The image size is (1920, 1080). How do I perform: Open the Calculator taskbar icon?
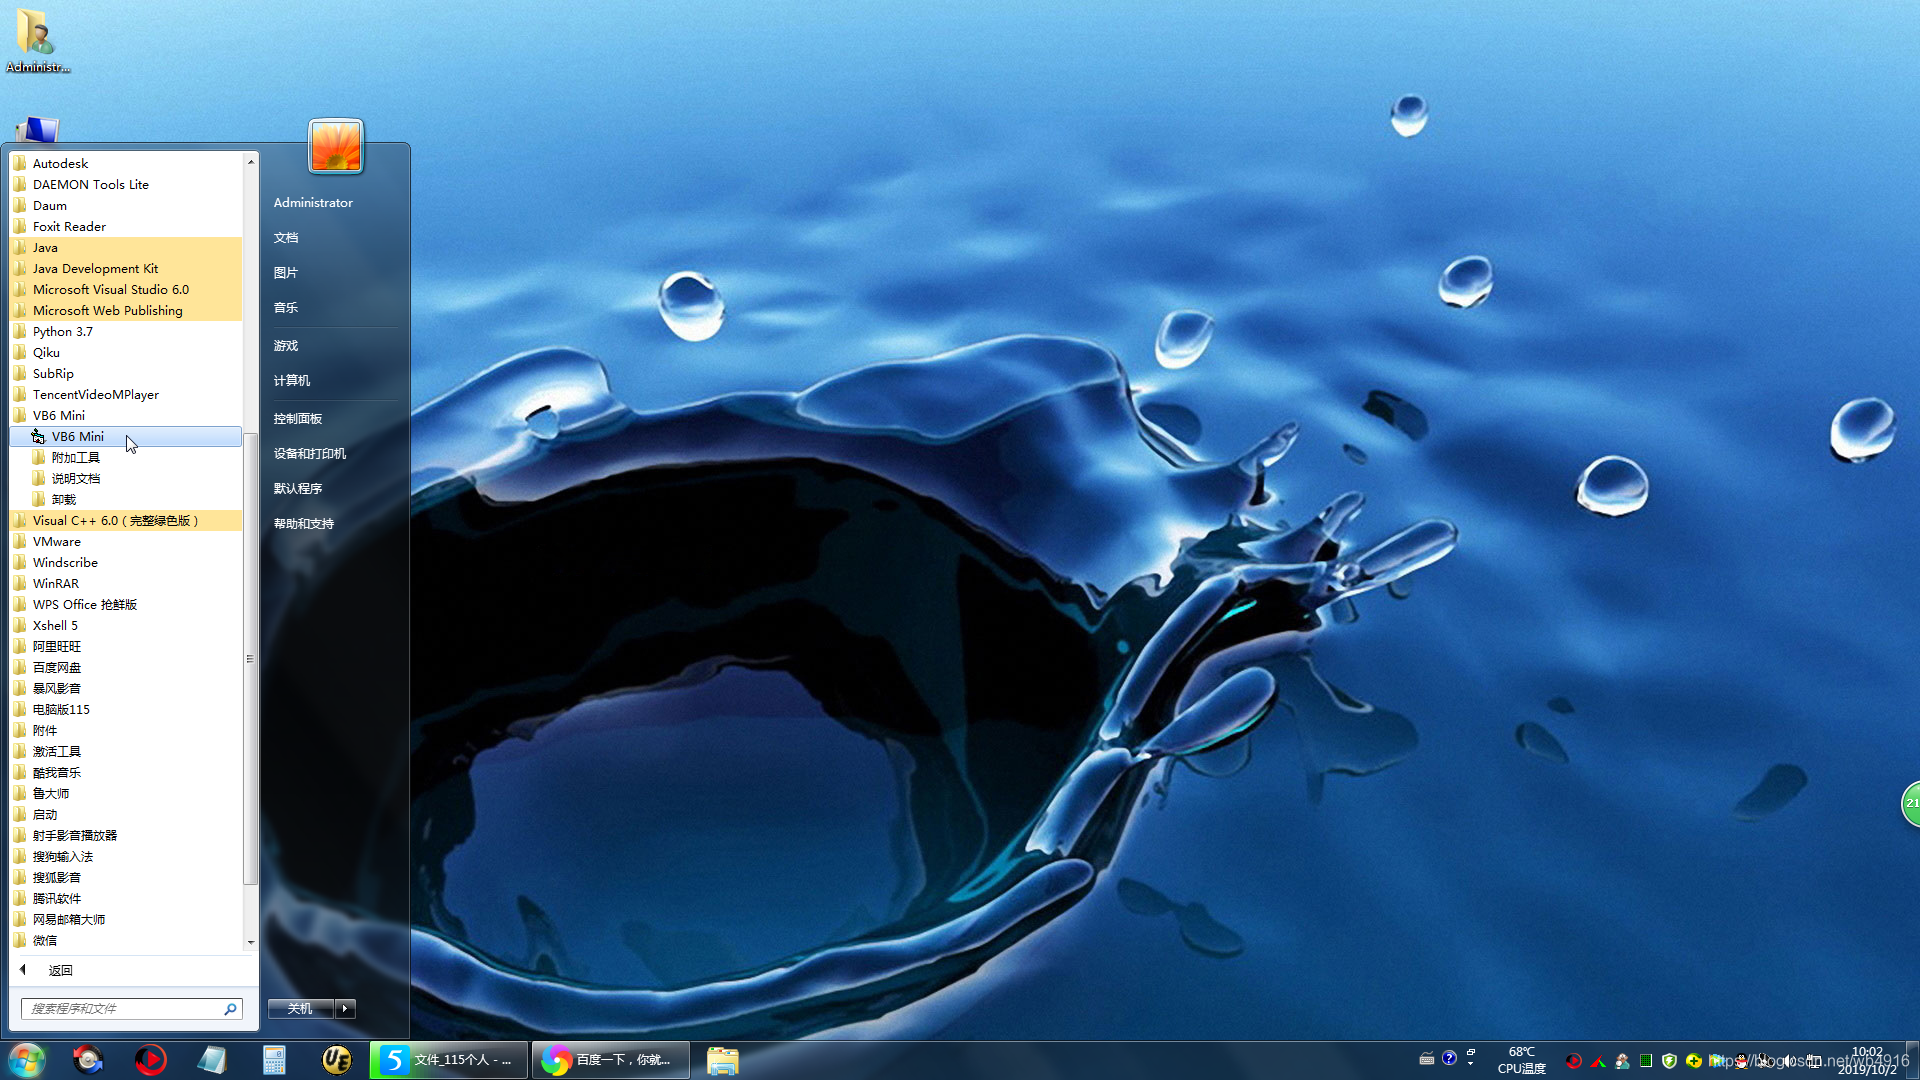pos(274,1059)
